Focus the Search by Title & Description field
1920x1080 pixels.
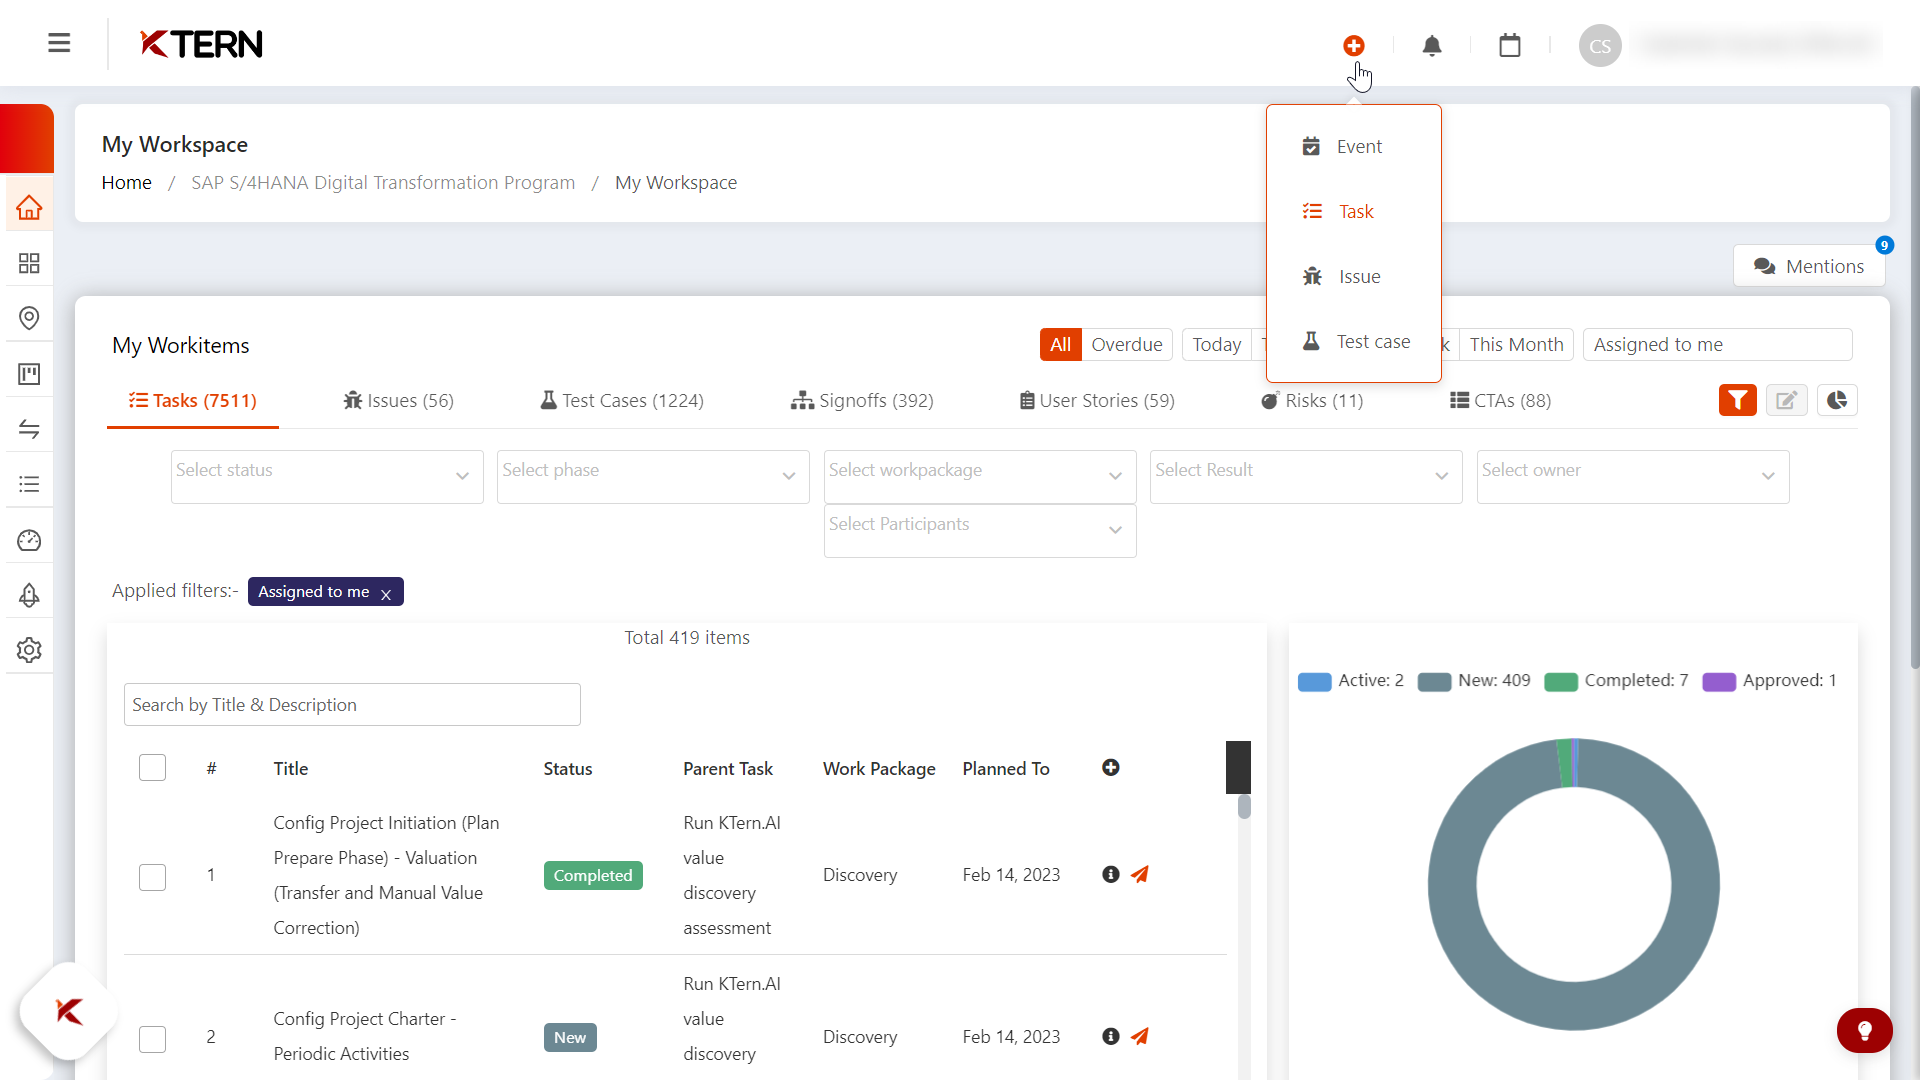point(352,705)
